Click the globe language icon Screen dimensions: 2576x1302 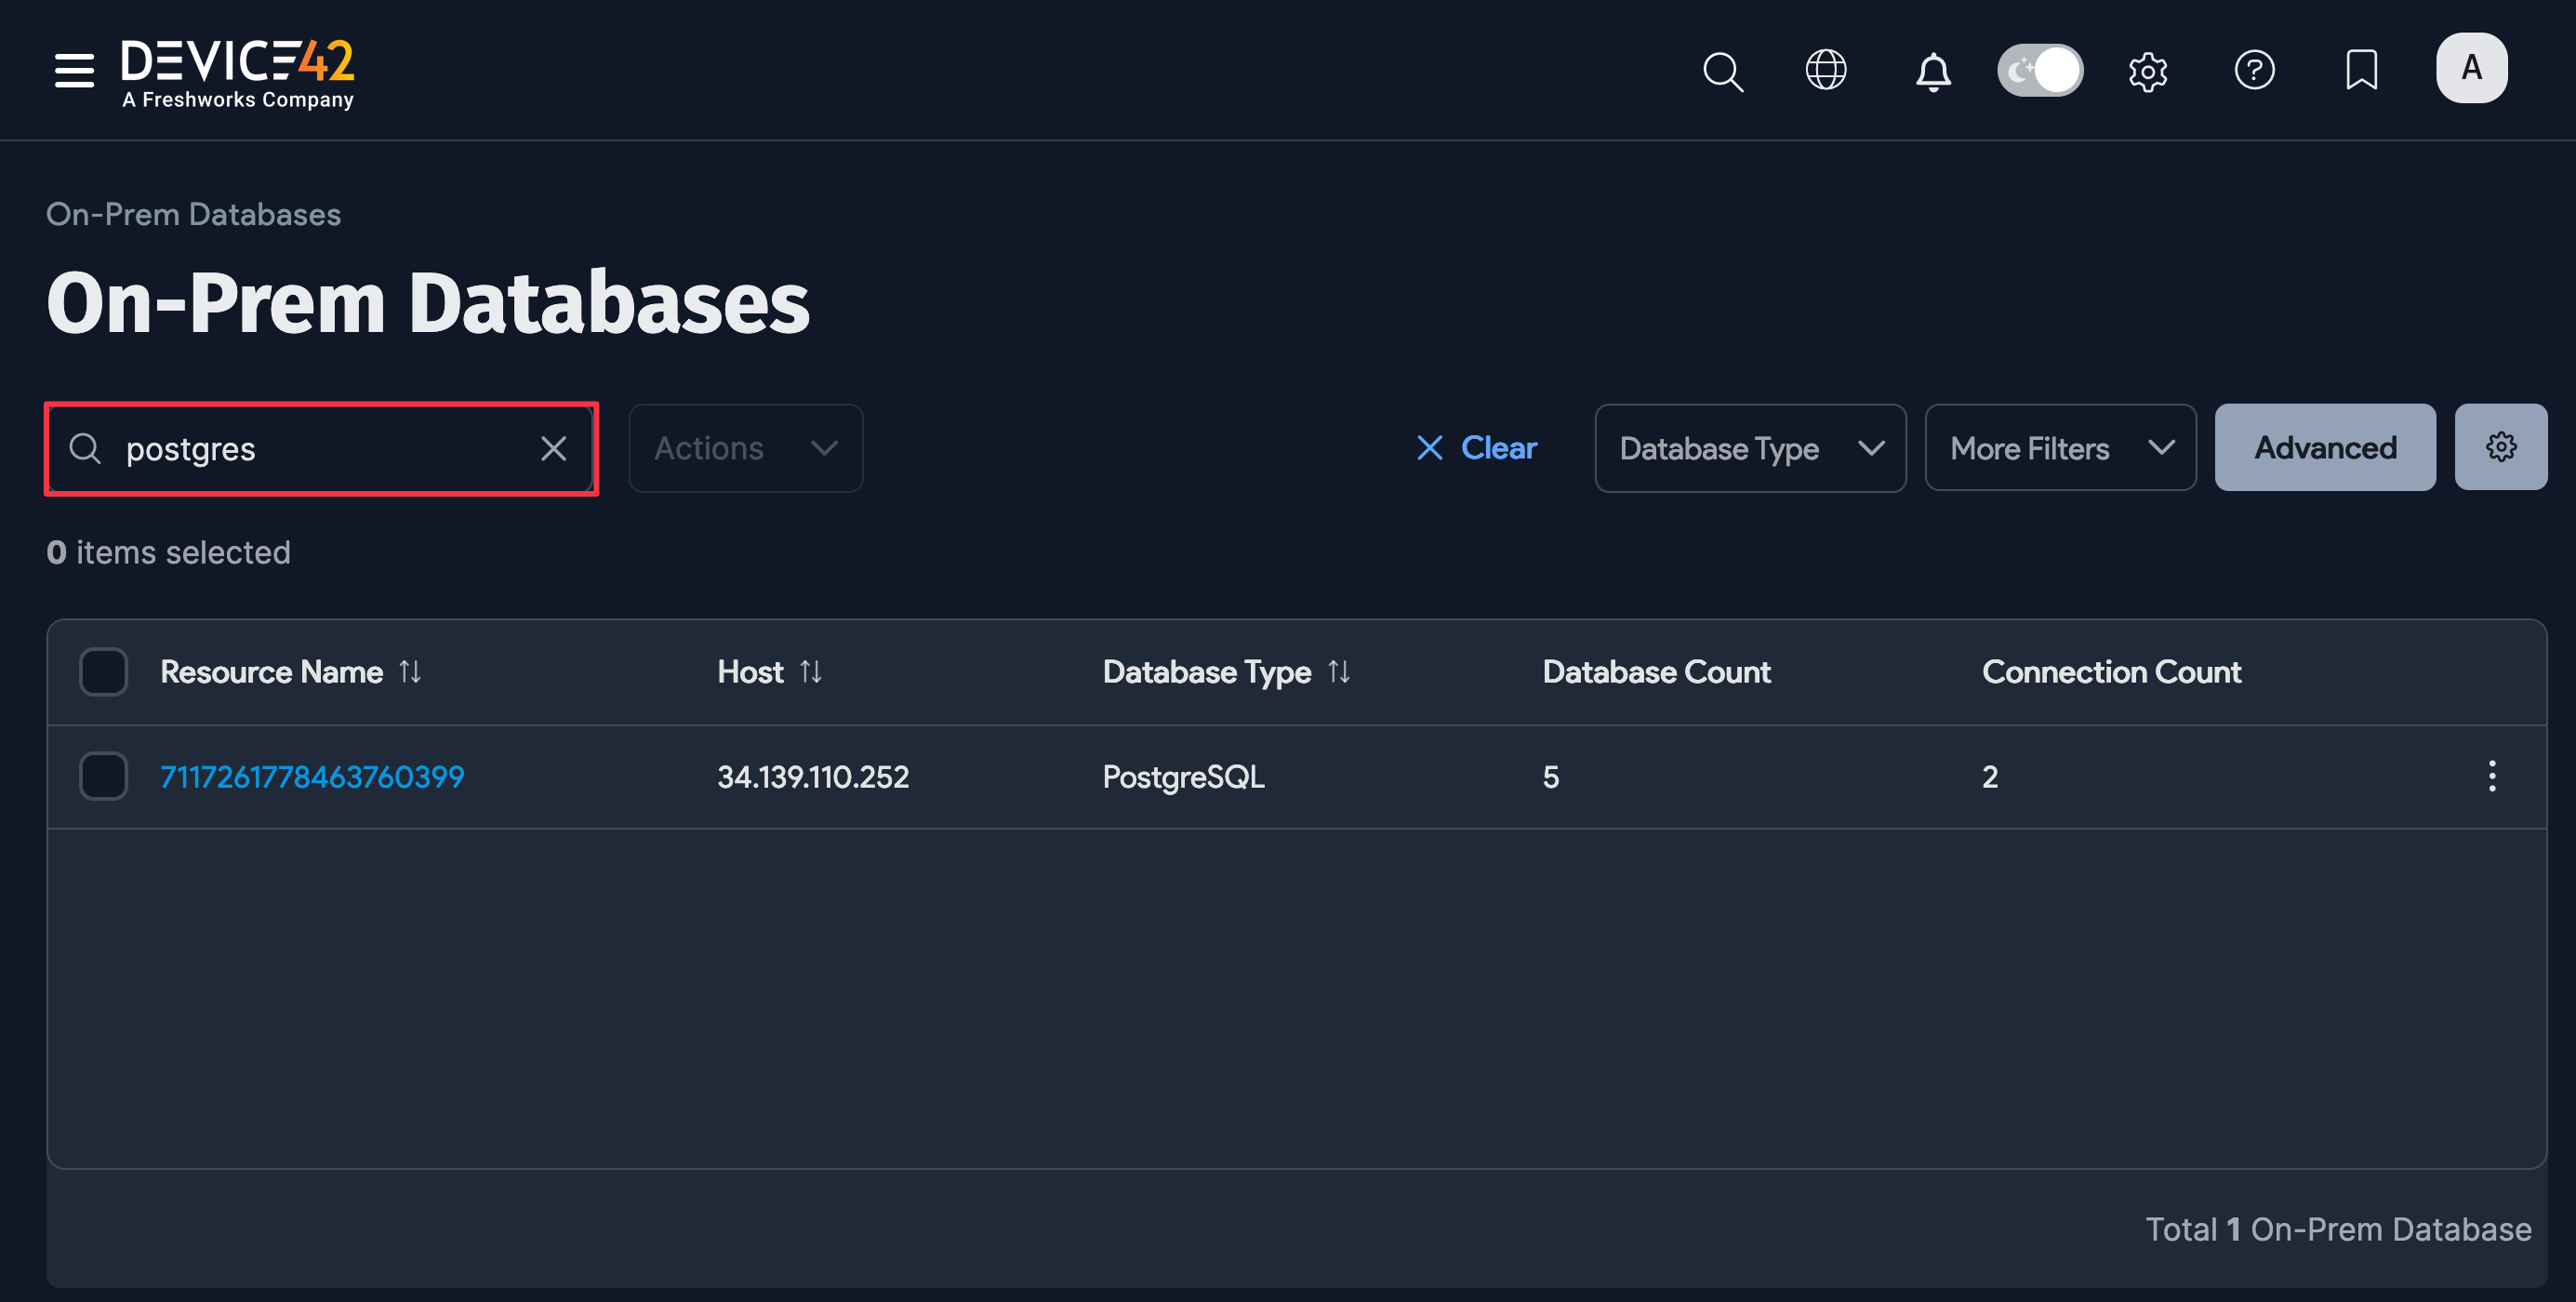coord(1827,70)
